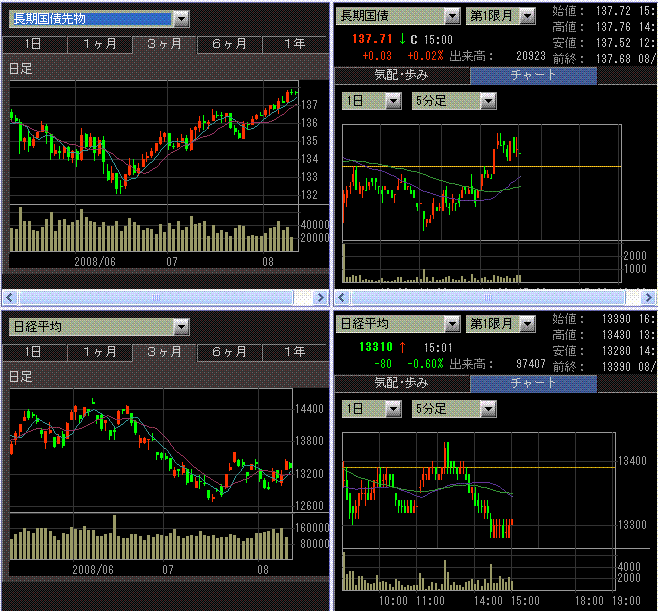Click the 137.71 current price of 長期国債
This screenshot has height=611, width=658.
[x=372, y=39]
